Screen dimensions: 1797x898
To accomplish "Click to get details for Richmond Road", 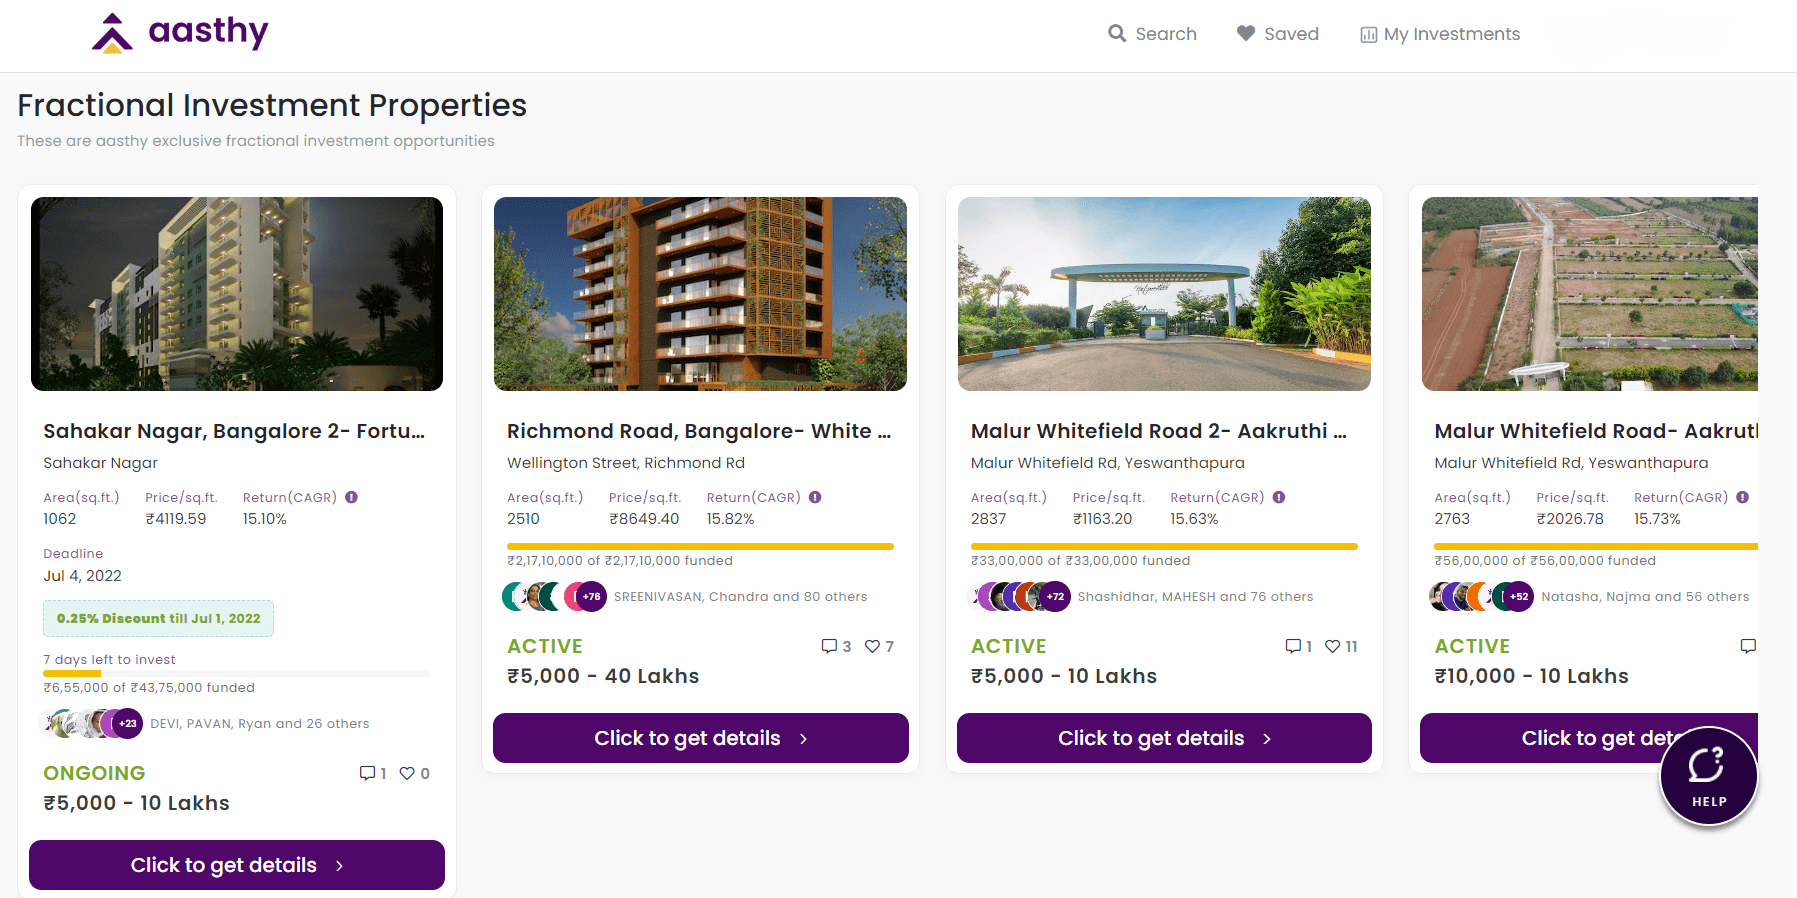I will click(701, 738).
